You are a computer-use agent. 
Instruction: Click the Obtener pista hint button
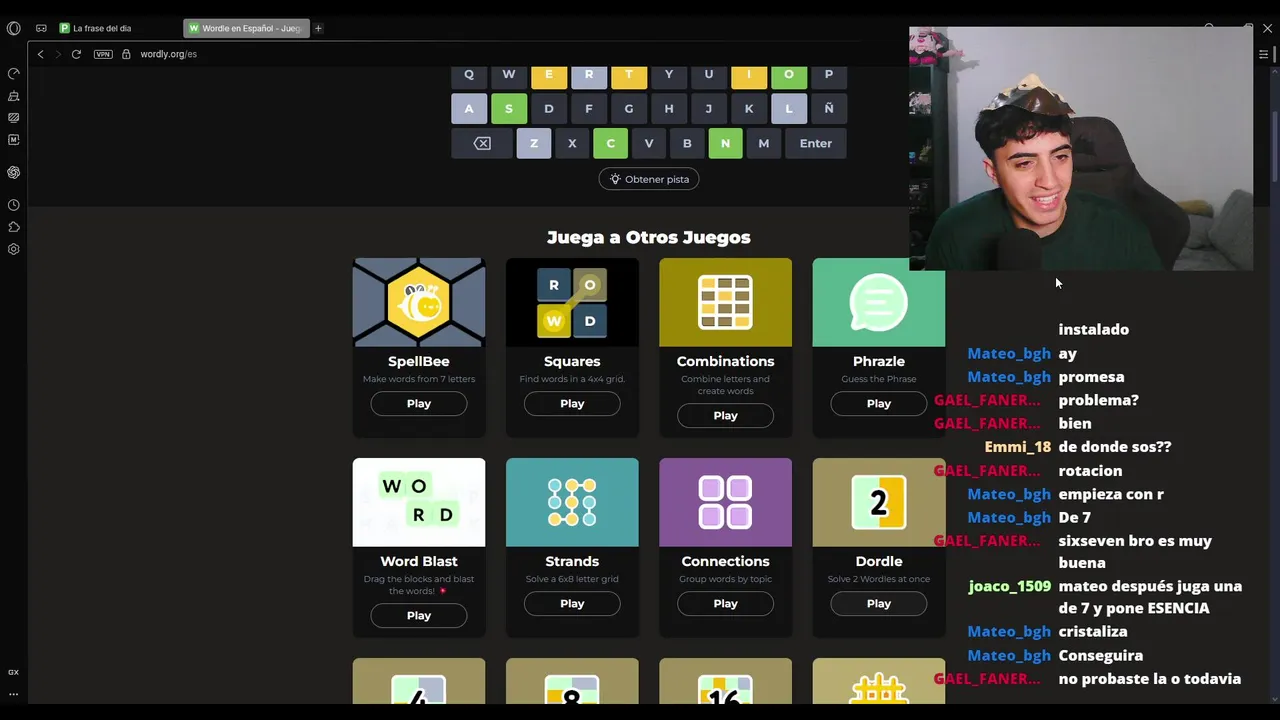click(649, 179)
